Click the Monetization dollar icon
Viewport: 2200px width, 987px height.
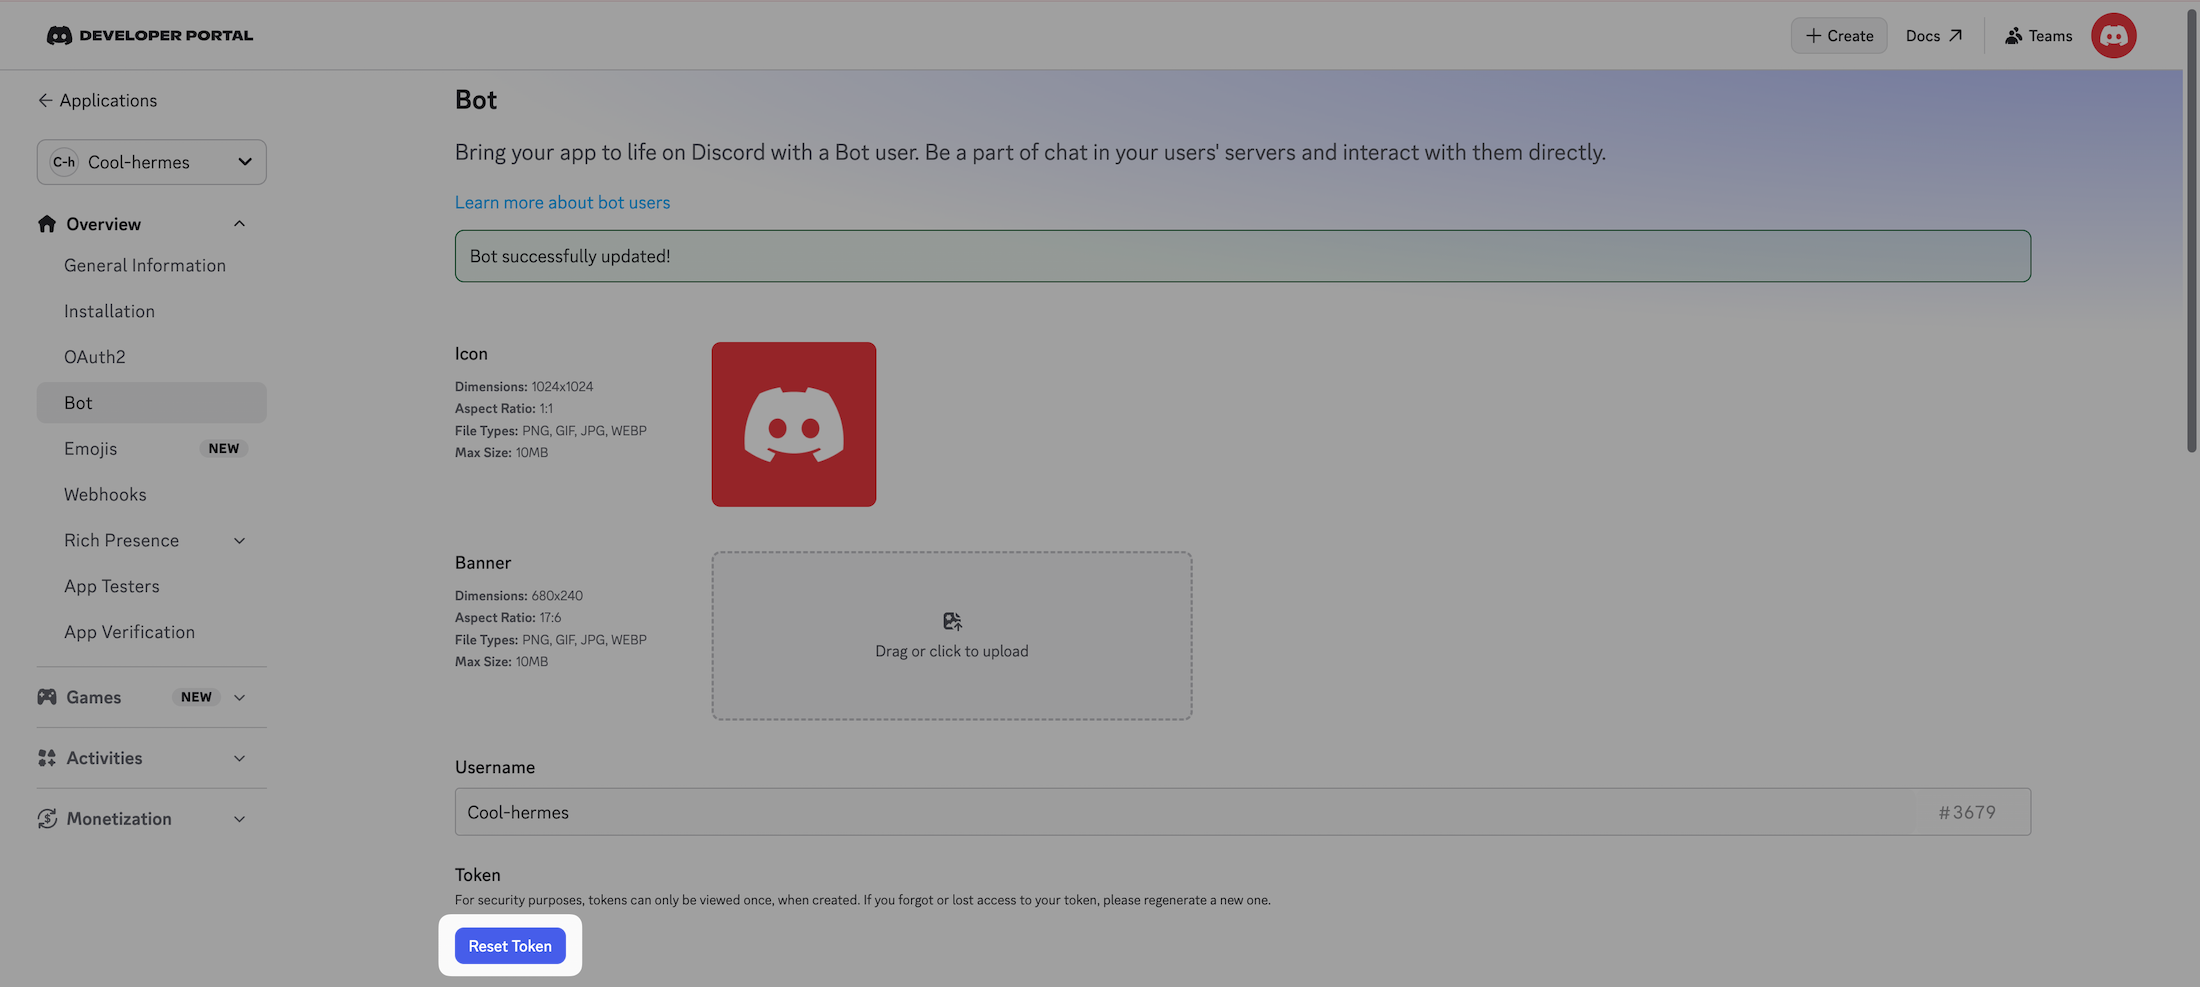[47, 819]
